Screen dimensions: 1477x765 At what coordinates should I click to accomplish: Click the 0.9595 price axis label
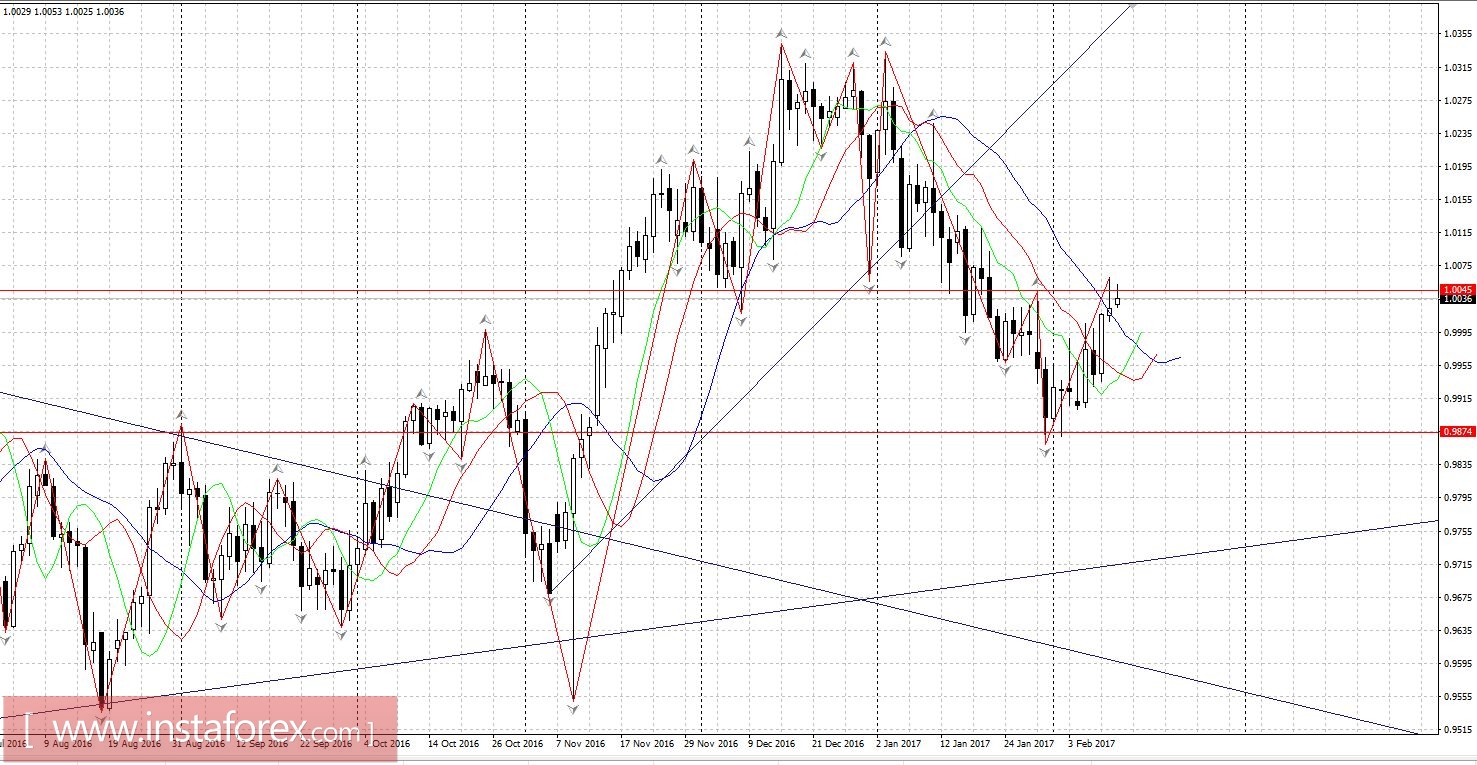(1457, 664)
